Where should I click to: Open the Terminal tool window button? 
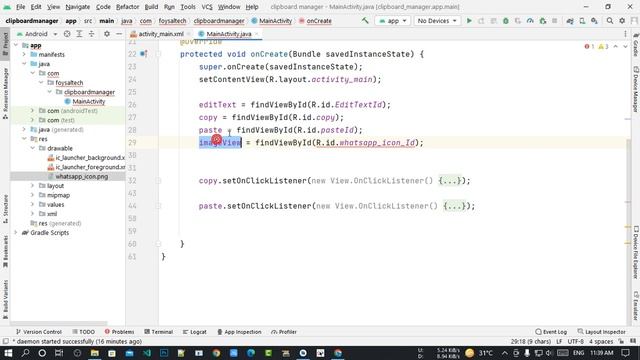coord(158,332)
